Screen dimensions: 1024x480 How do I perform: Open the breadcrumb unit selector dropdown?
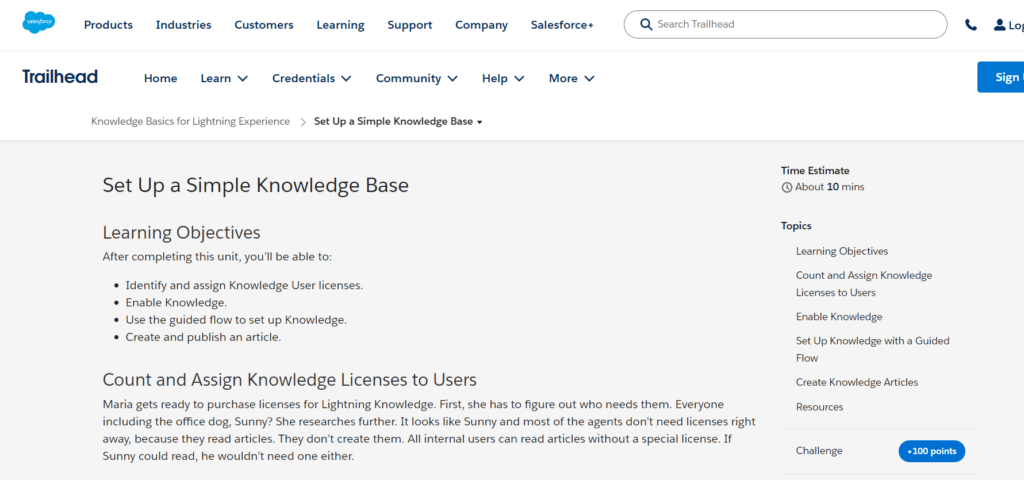click(480, 122)
